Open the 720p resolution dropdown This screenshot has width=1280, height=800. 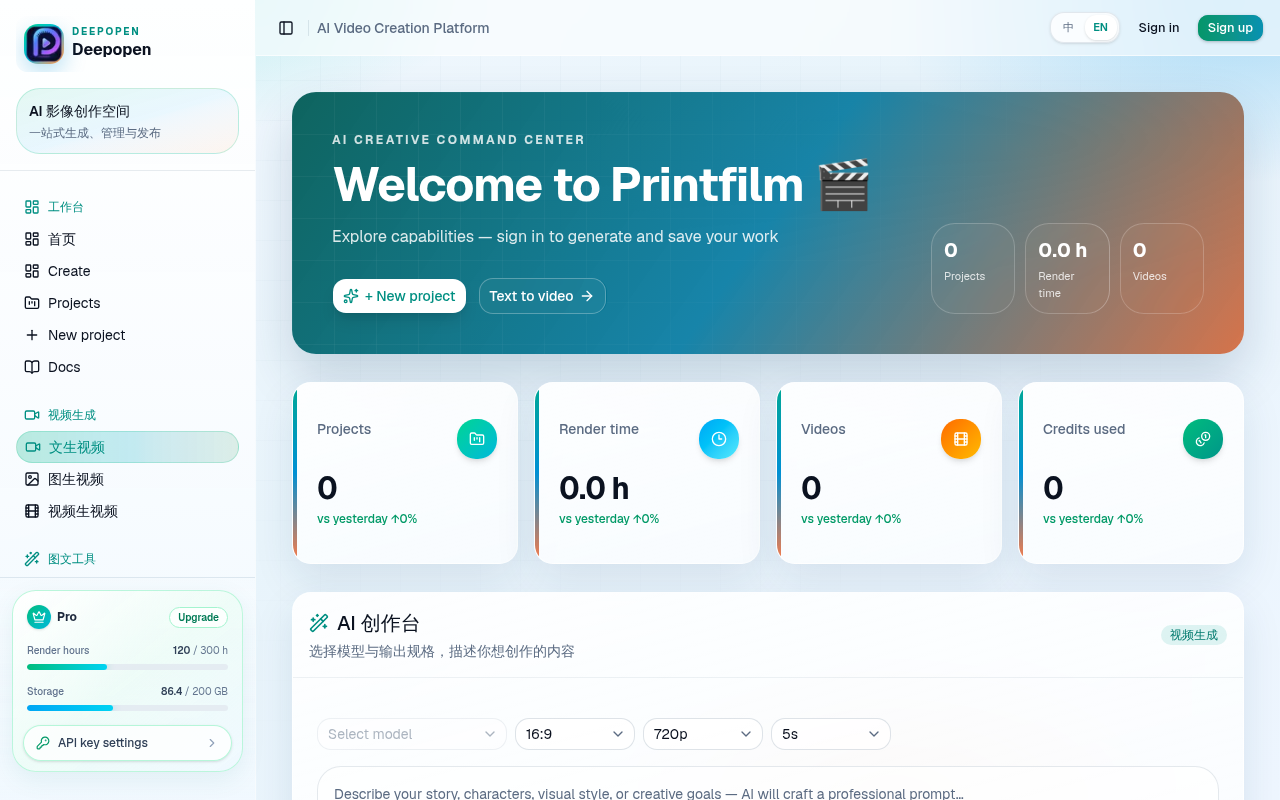tap(703, 734)
